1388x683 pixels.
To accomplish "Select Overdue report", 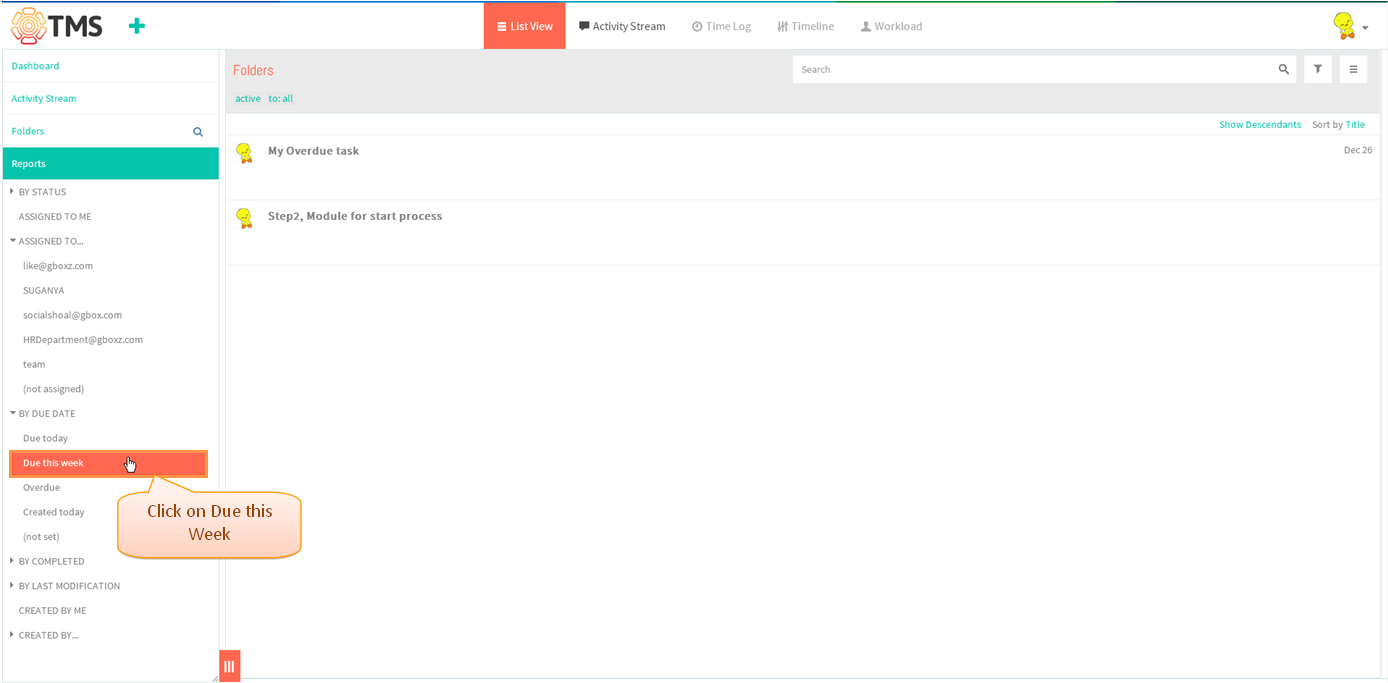I will pyautogui.click(x=41, y=488).
